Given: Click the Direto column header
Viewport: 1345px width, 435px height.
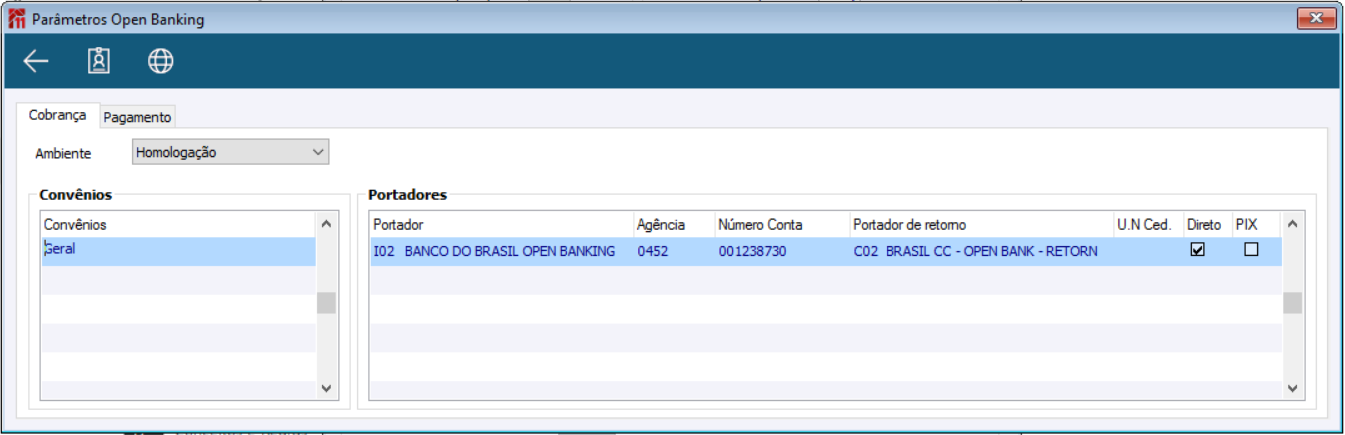Looking at the screenshot, I should click(x=1207, y=224).
